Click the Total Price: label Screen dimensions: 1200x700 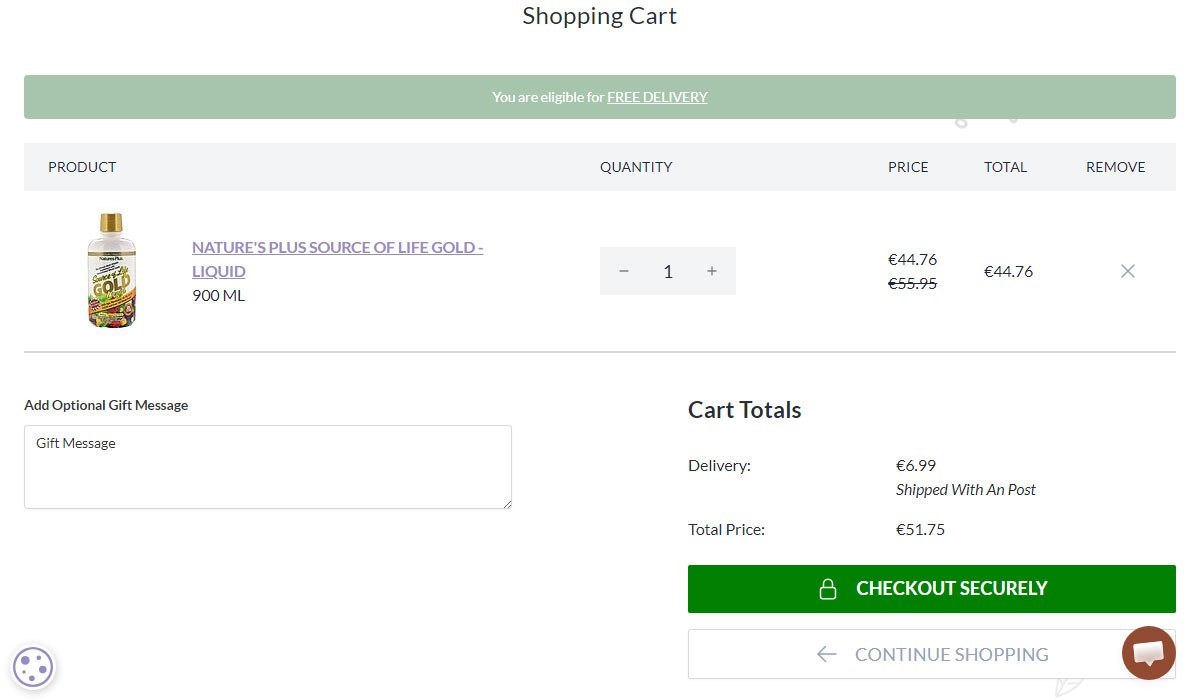[726, 529]
